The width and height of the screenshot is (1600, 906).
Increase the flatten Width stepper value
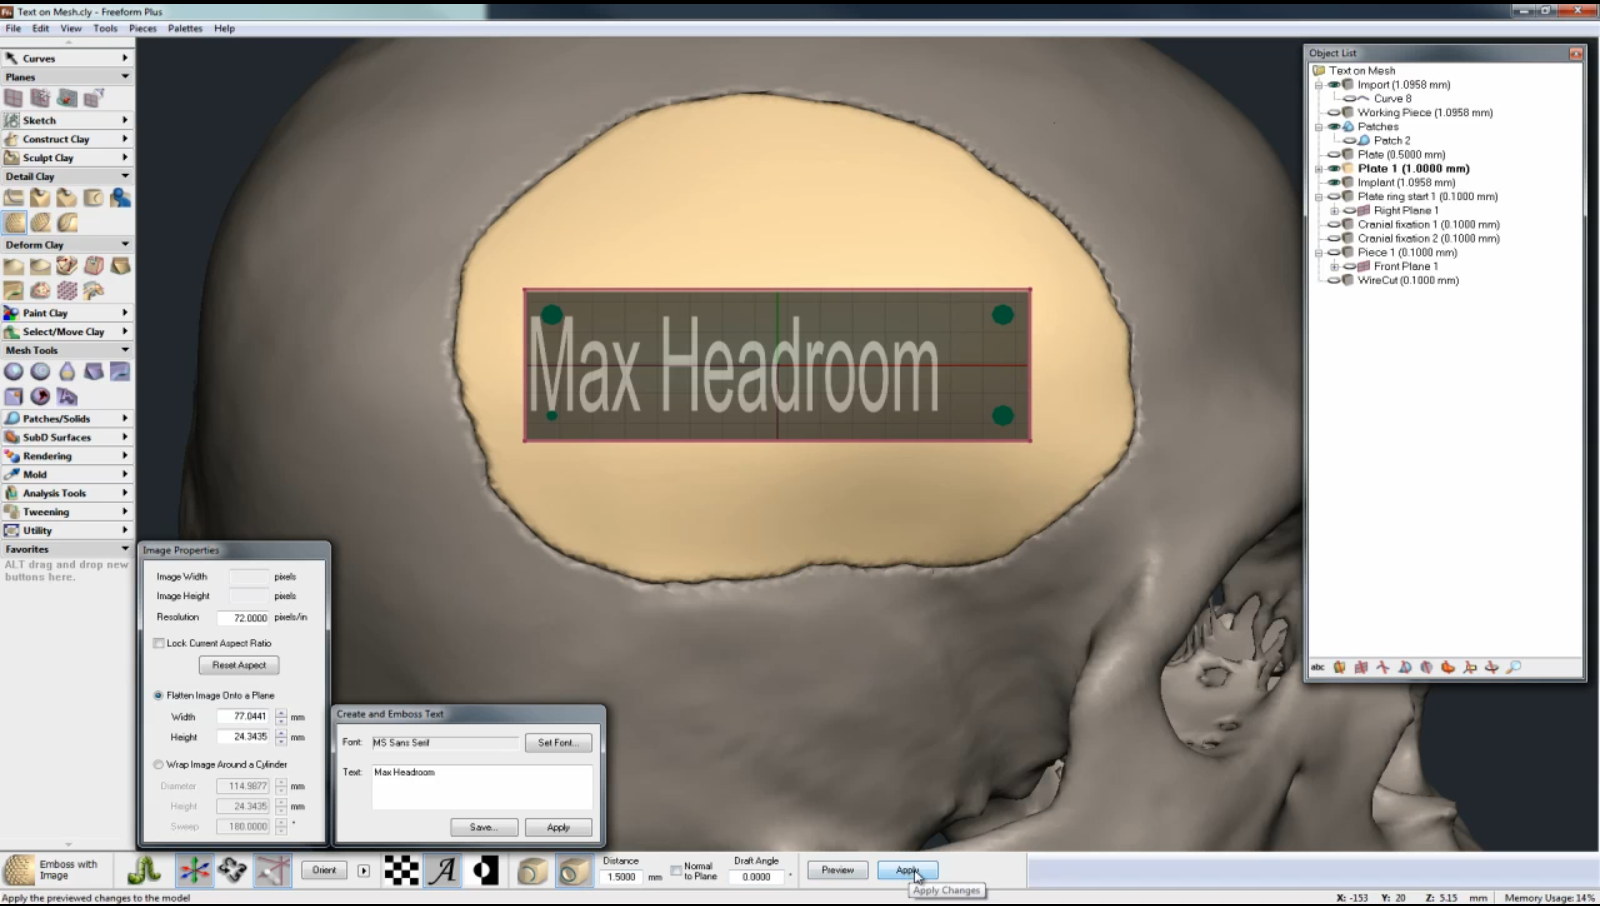tap(281, 713)
